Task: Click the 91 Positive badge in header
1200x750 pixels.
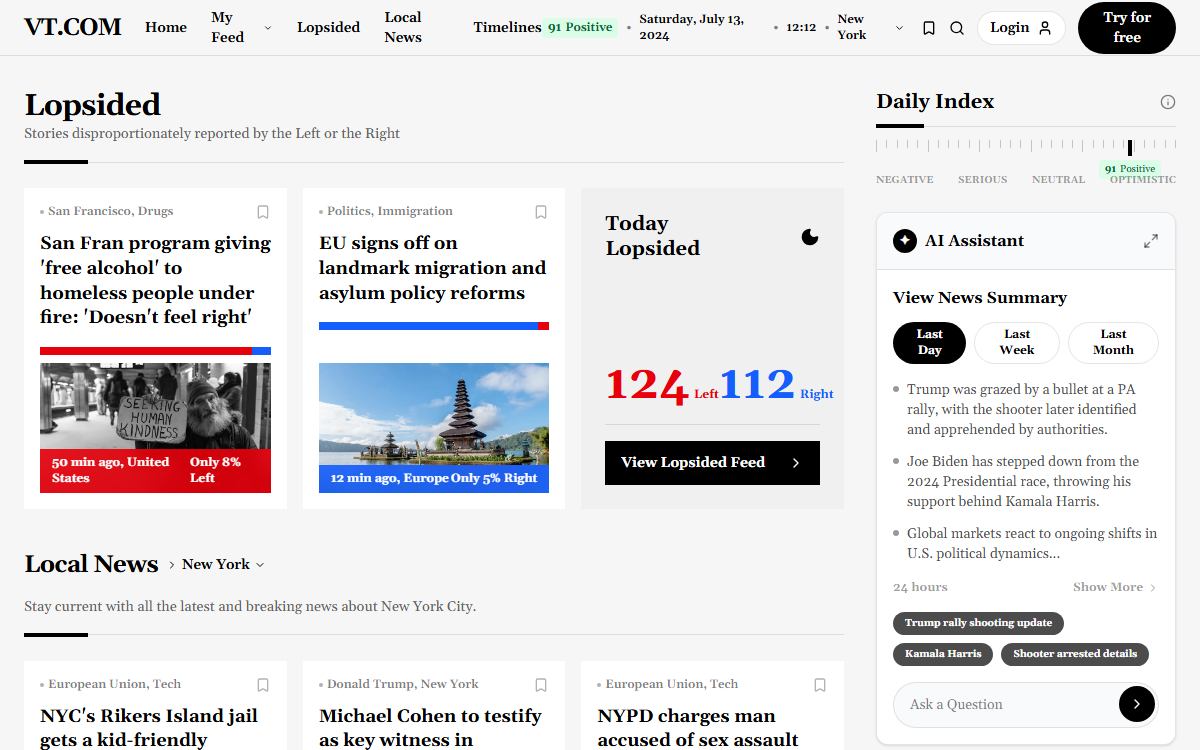Action: pyautogui.click(x=580, y=27)
